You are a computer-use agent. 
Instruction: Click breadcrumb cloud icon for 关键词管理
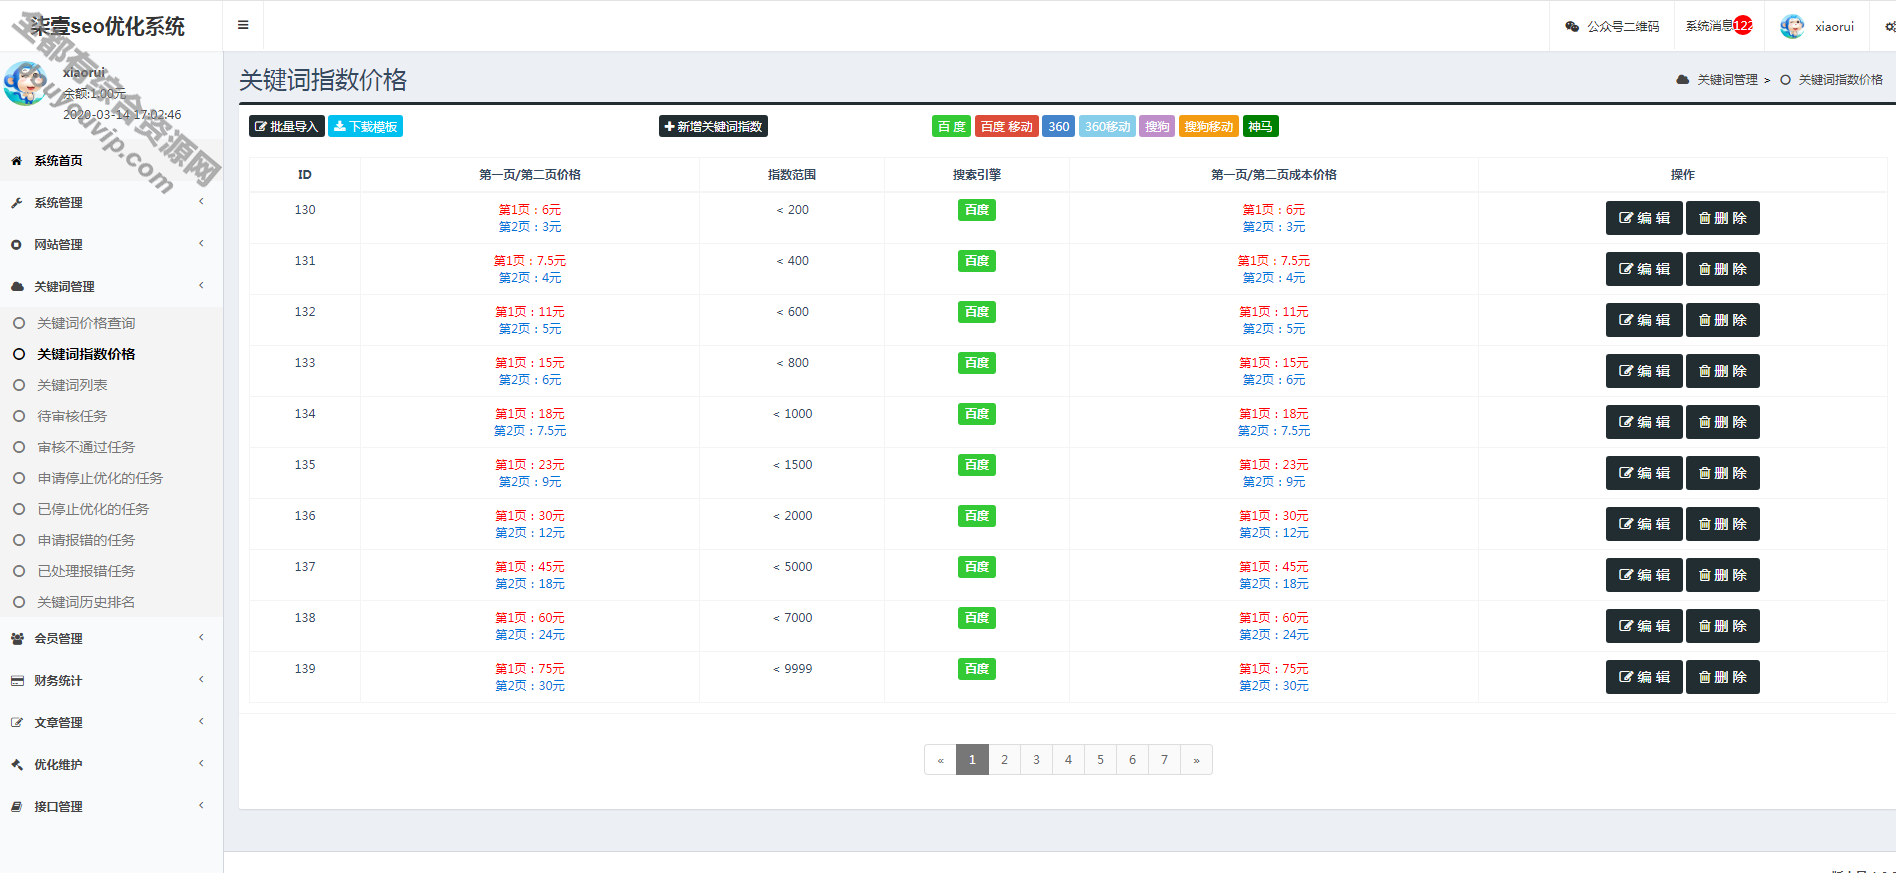[x=1683, y=80]
